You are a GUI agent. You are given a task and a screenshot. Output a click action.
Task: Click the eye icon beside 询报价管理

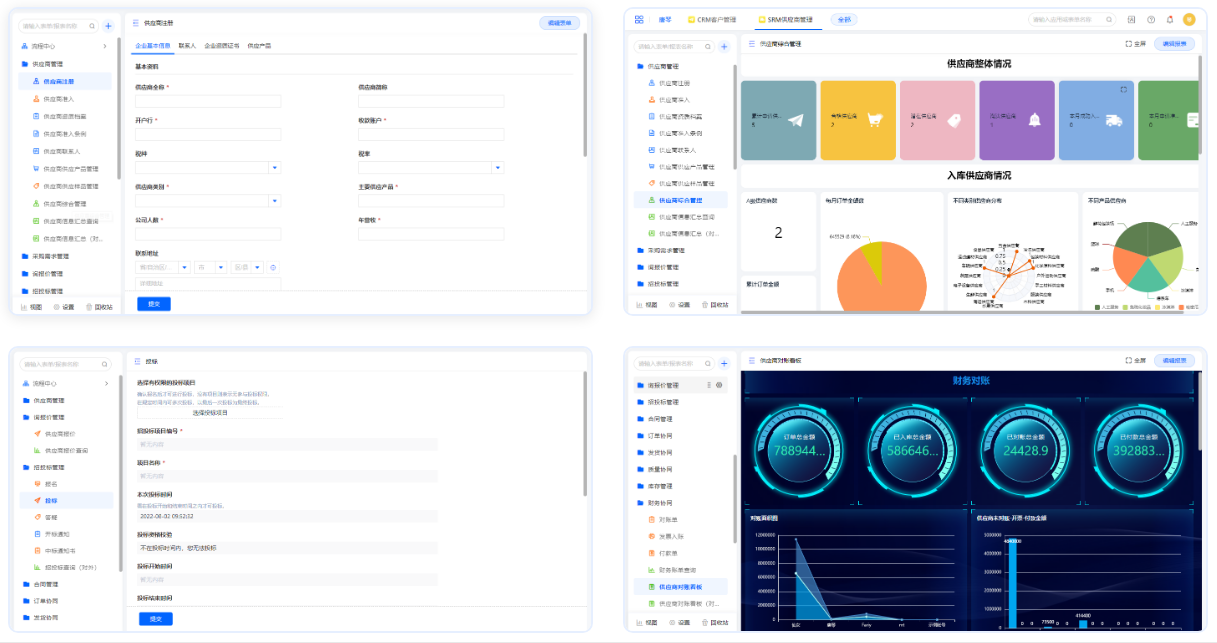tap(719, 385)
